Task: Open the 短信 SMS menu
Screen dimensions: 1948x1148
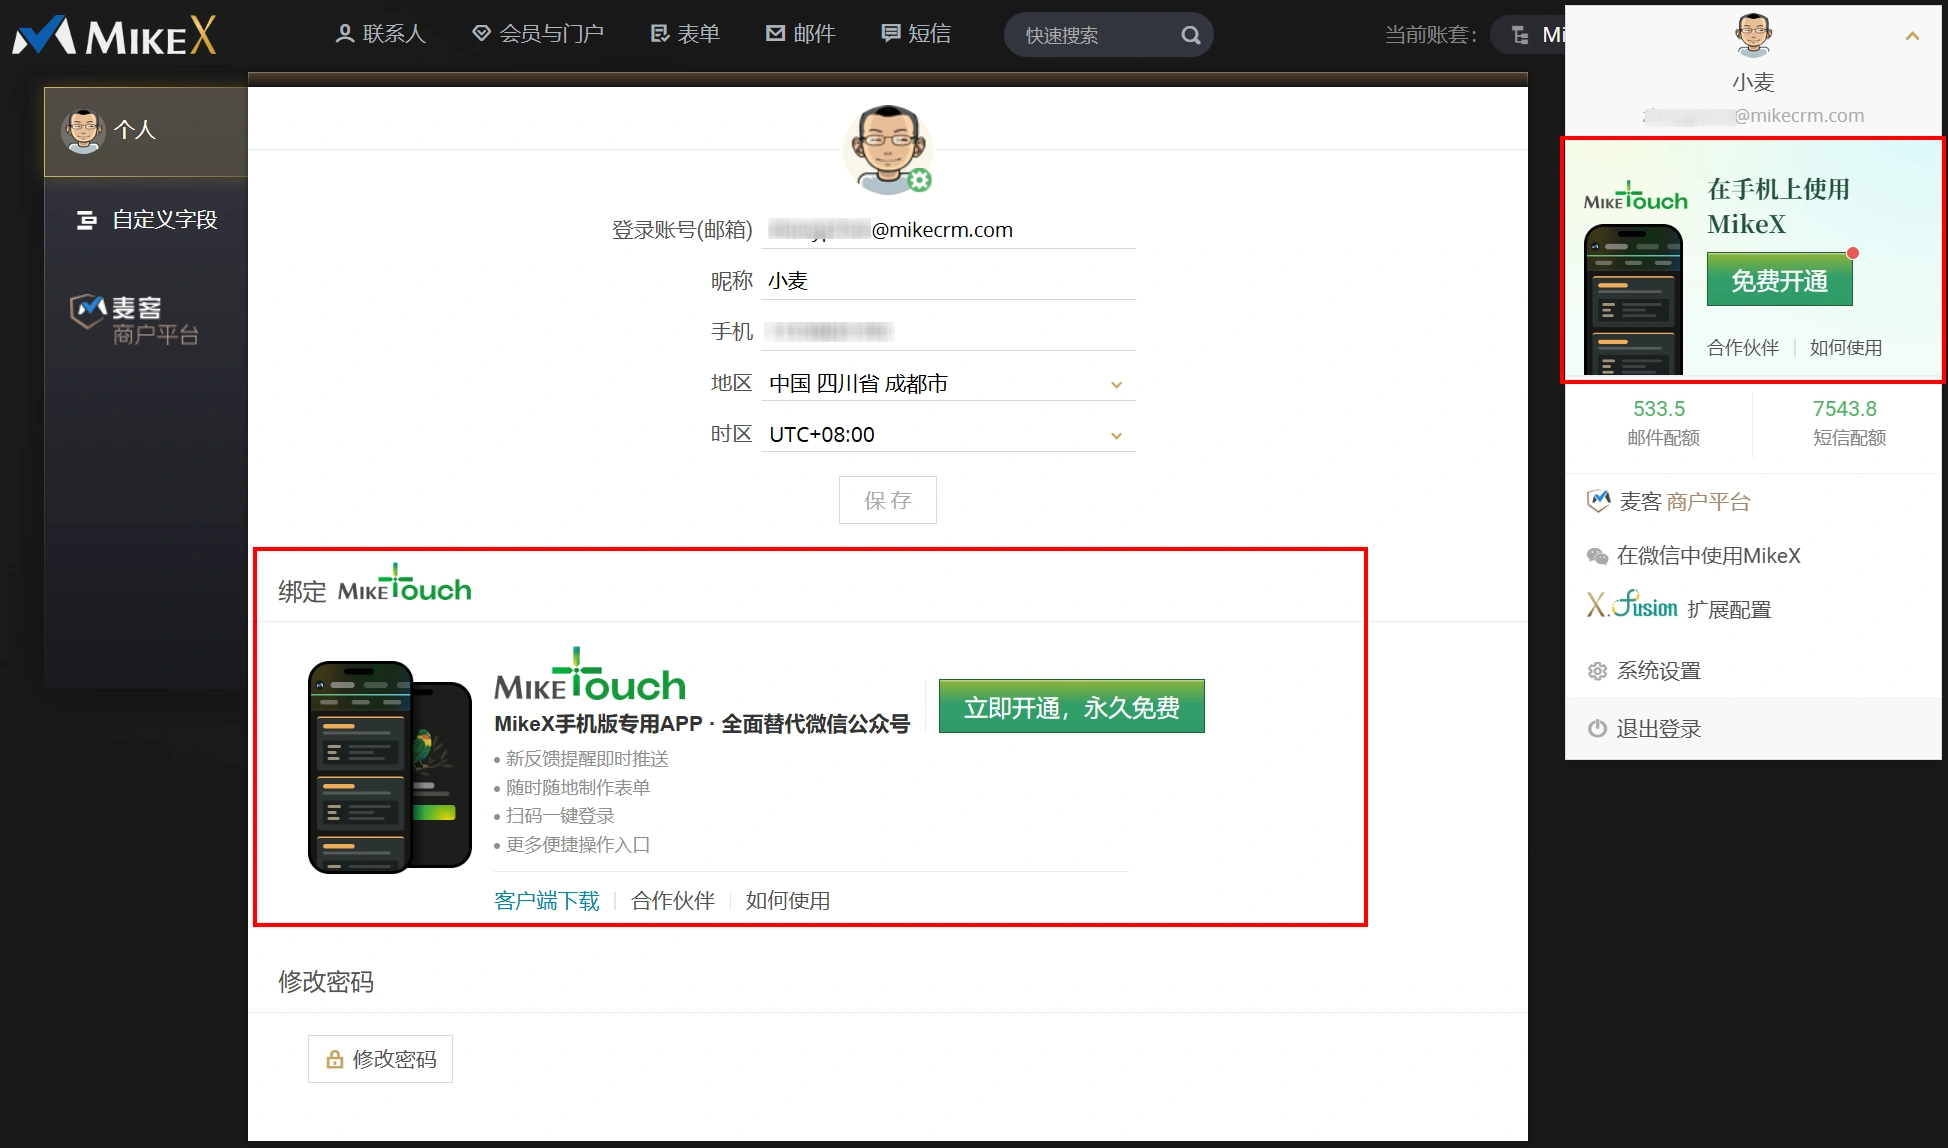Action: tap(915, 34)
